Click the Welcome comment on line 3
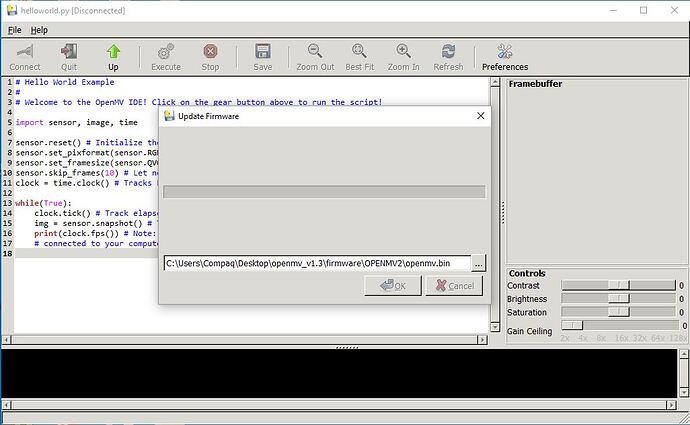 [x=198, y=102]
